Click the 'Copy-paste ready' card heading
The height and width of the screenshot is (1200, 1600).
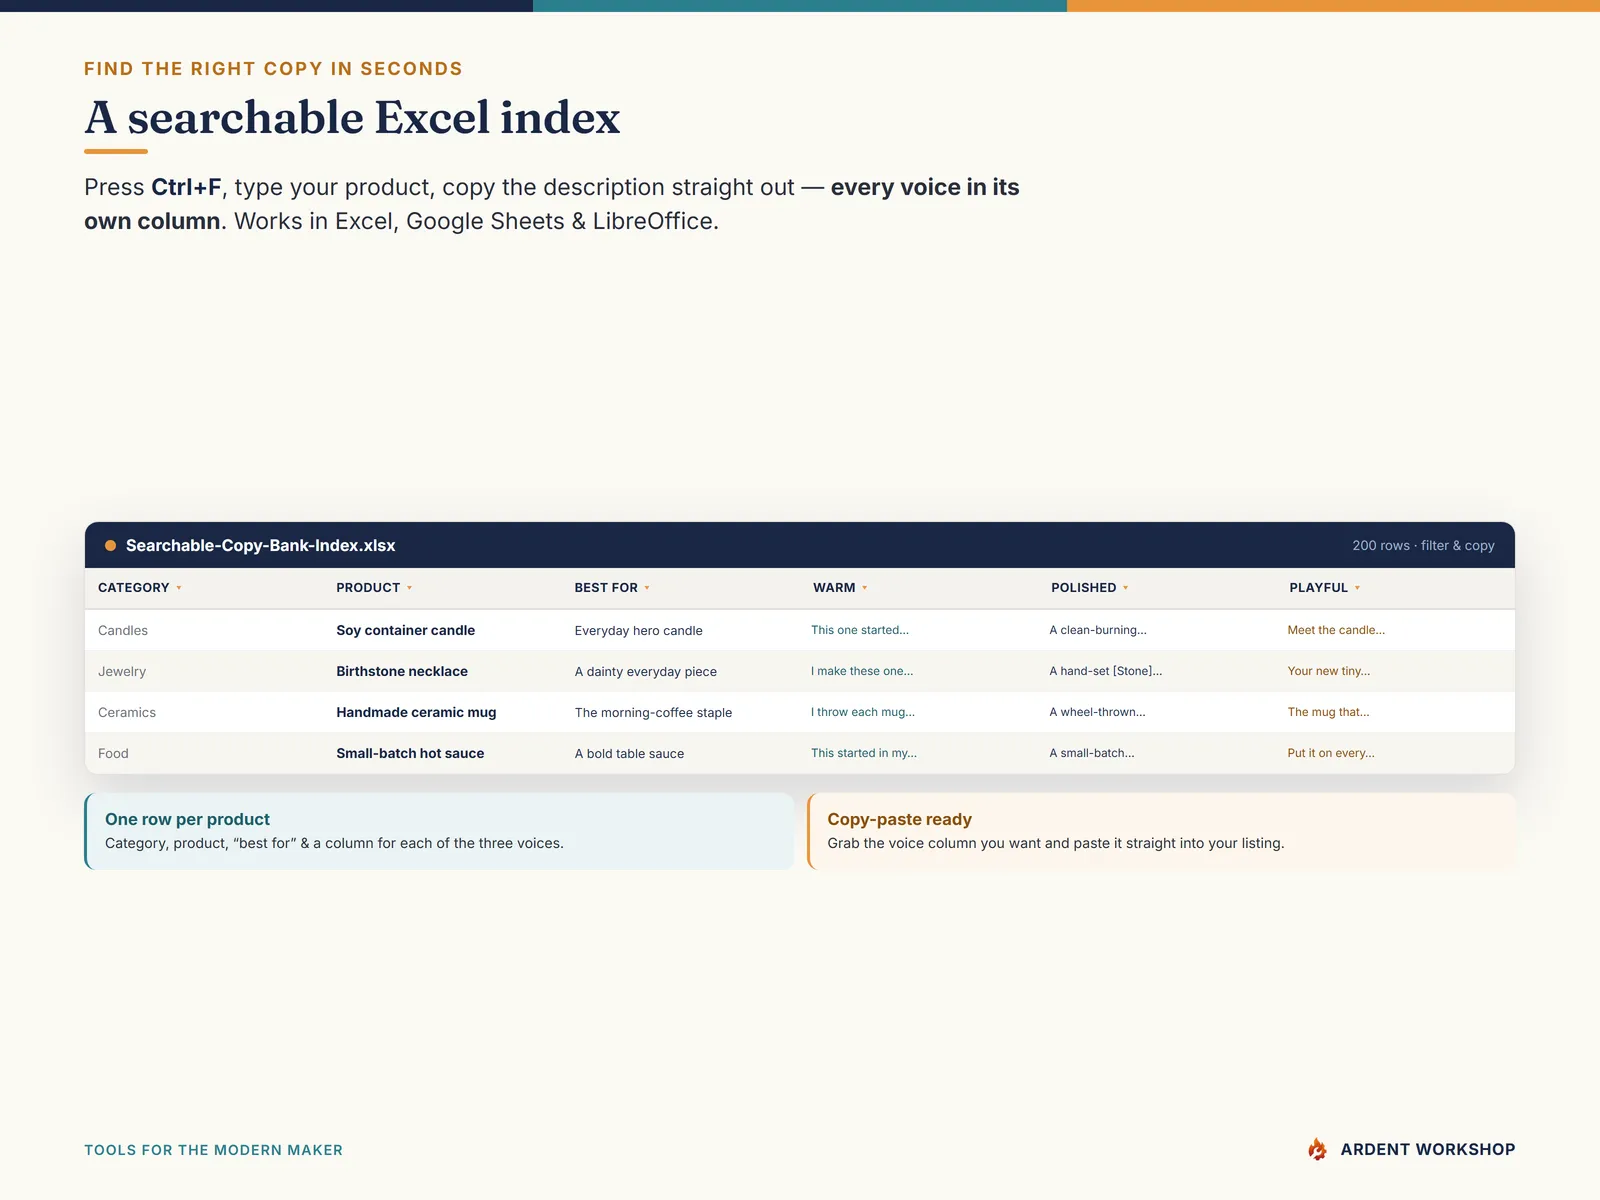(x=899, y=819)
